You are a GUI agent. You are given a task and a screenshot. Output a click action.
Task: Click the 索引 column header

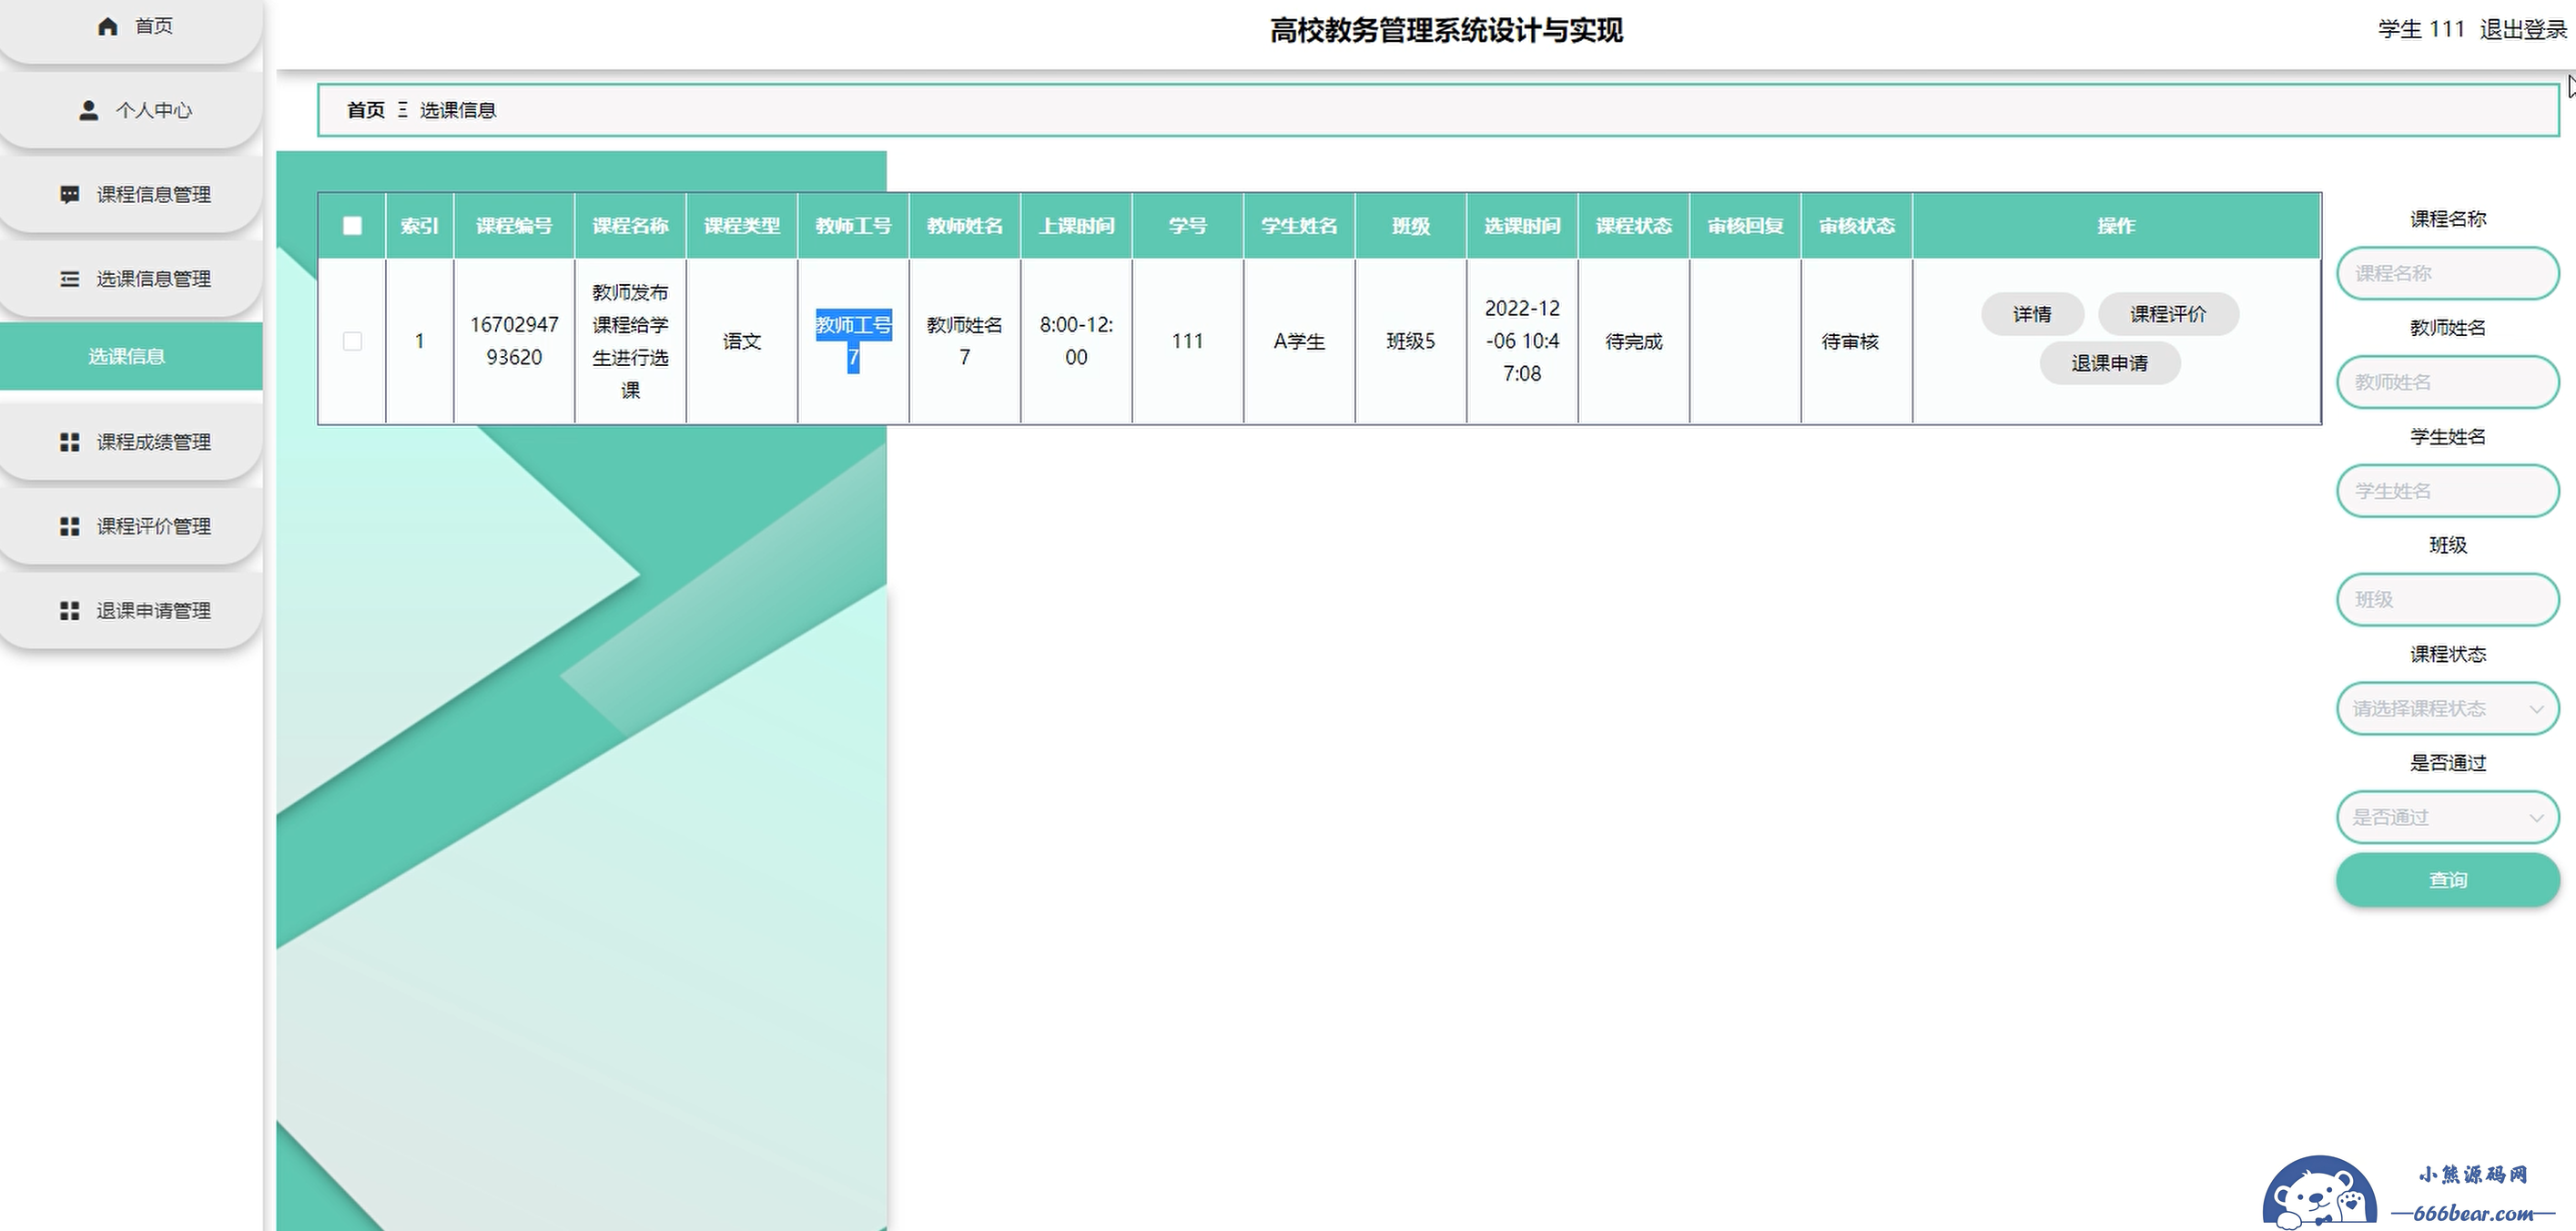click(420, 226)
